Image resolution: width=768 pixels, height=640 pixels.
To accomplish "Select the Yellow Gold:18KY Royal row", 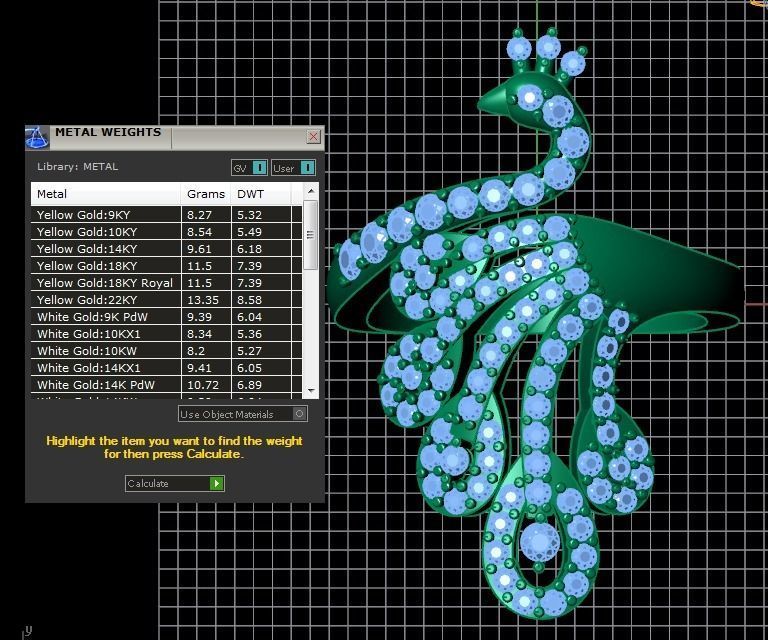I will pyautogui.click(x=167, y=283).
